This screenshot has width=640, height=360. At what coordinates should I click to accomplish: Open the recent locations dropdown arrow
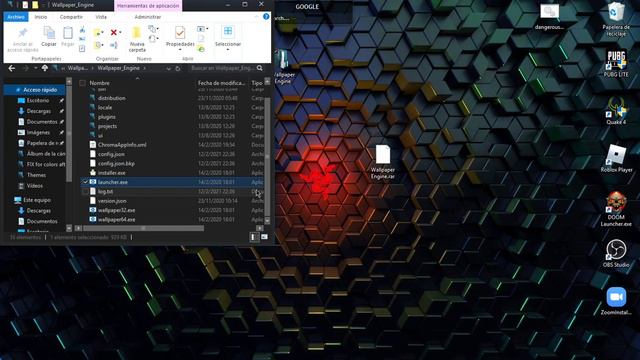[36, 68]
